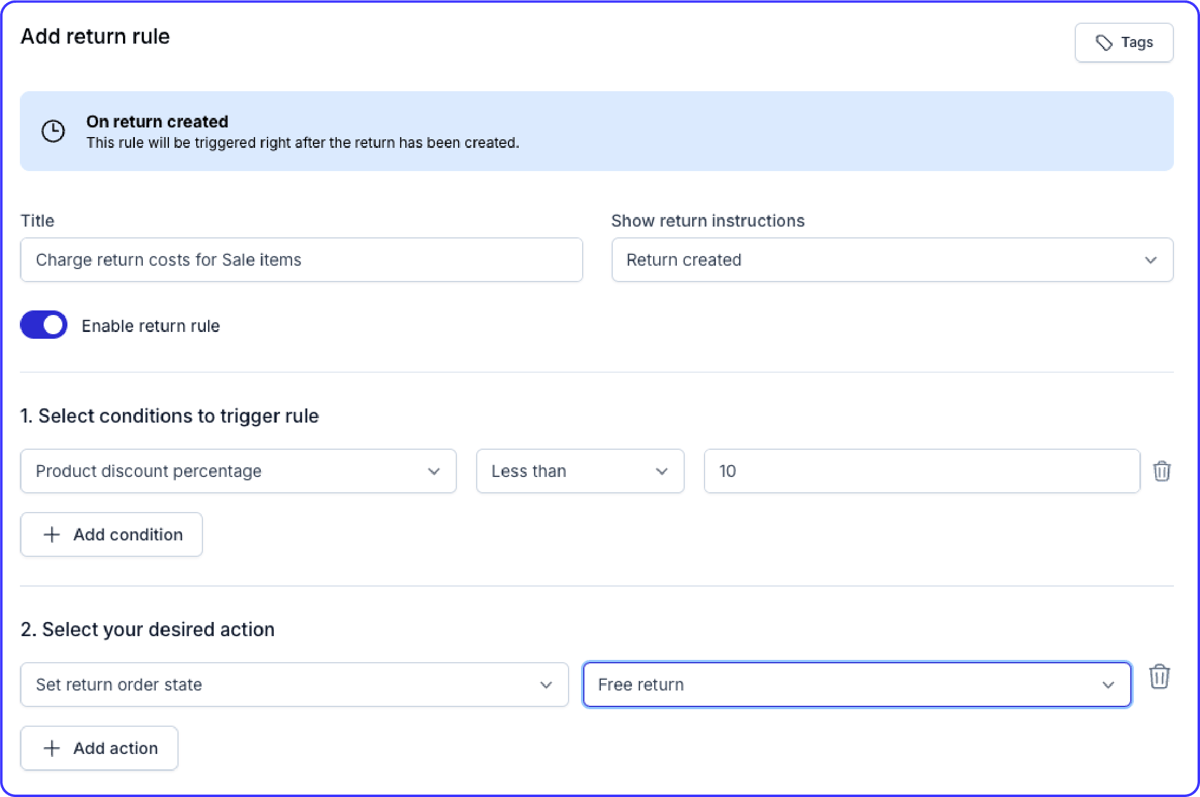Click the chevron on Return created dropdown
The image size is (1200, 797).
[1150, 260]
